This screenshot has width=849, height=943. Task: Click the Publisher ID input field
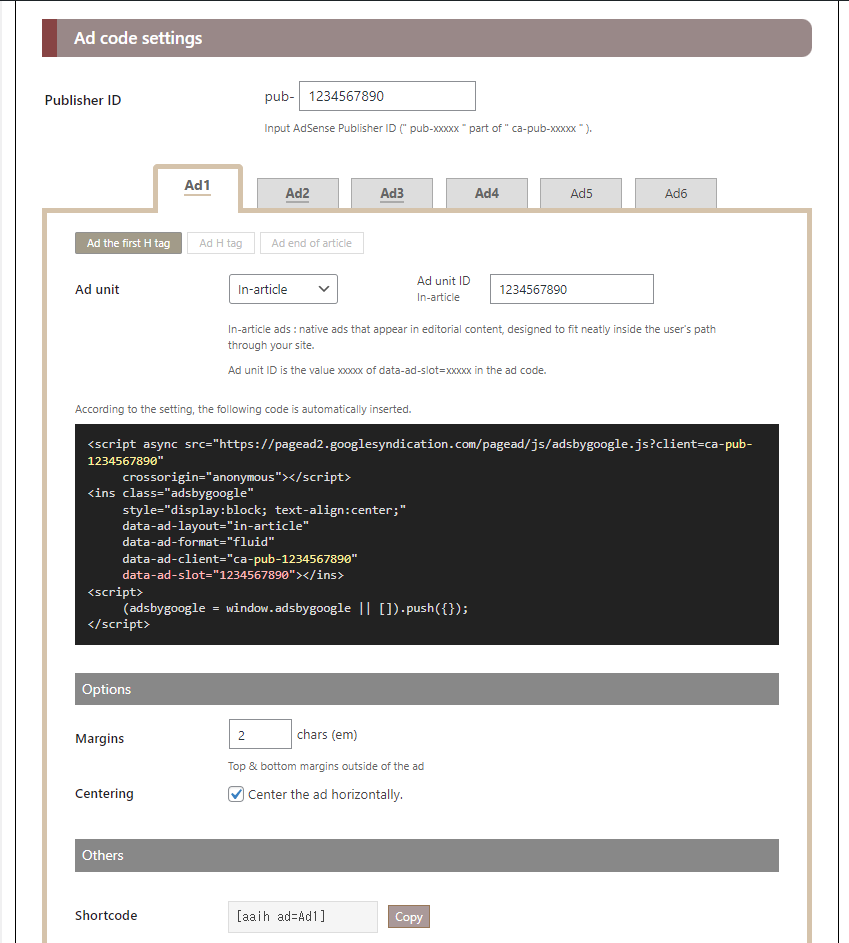tap(387, 96)
